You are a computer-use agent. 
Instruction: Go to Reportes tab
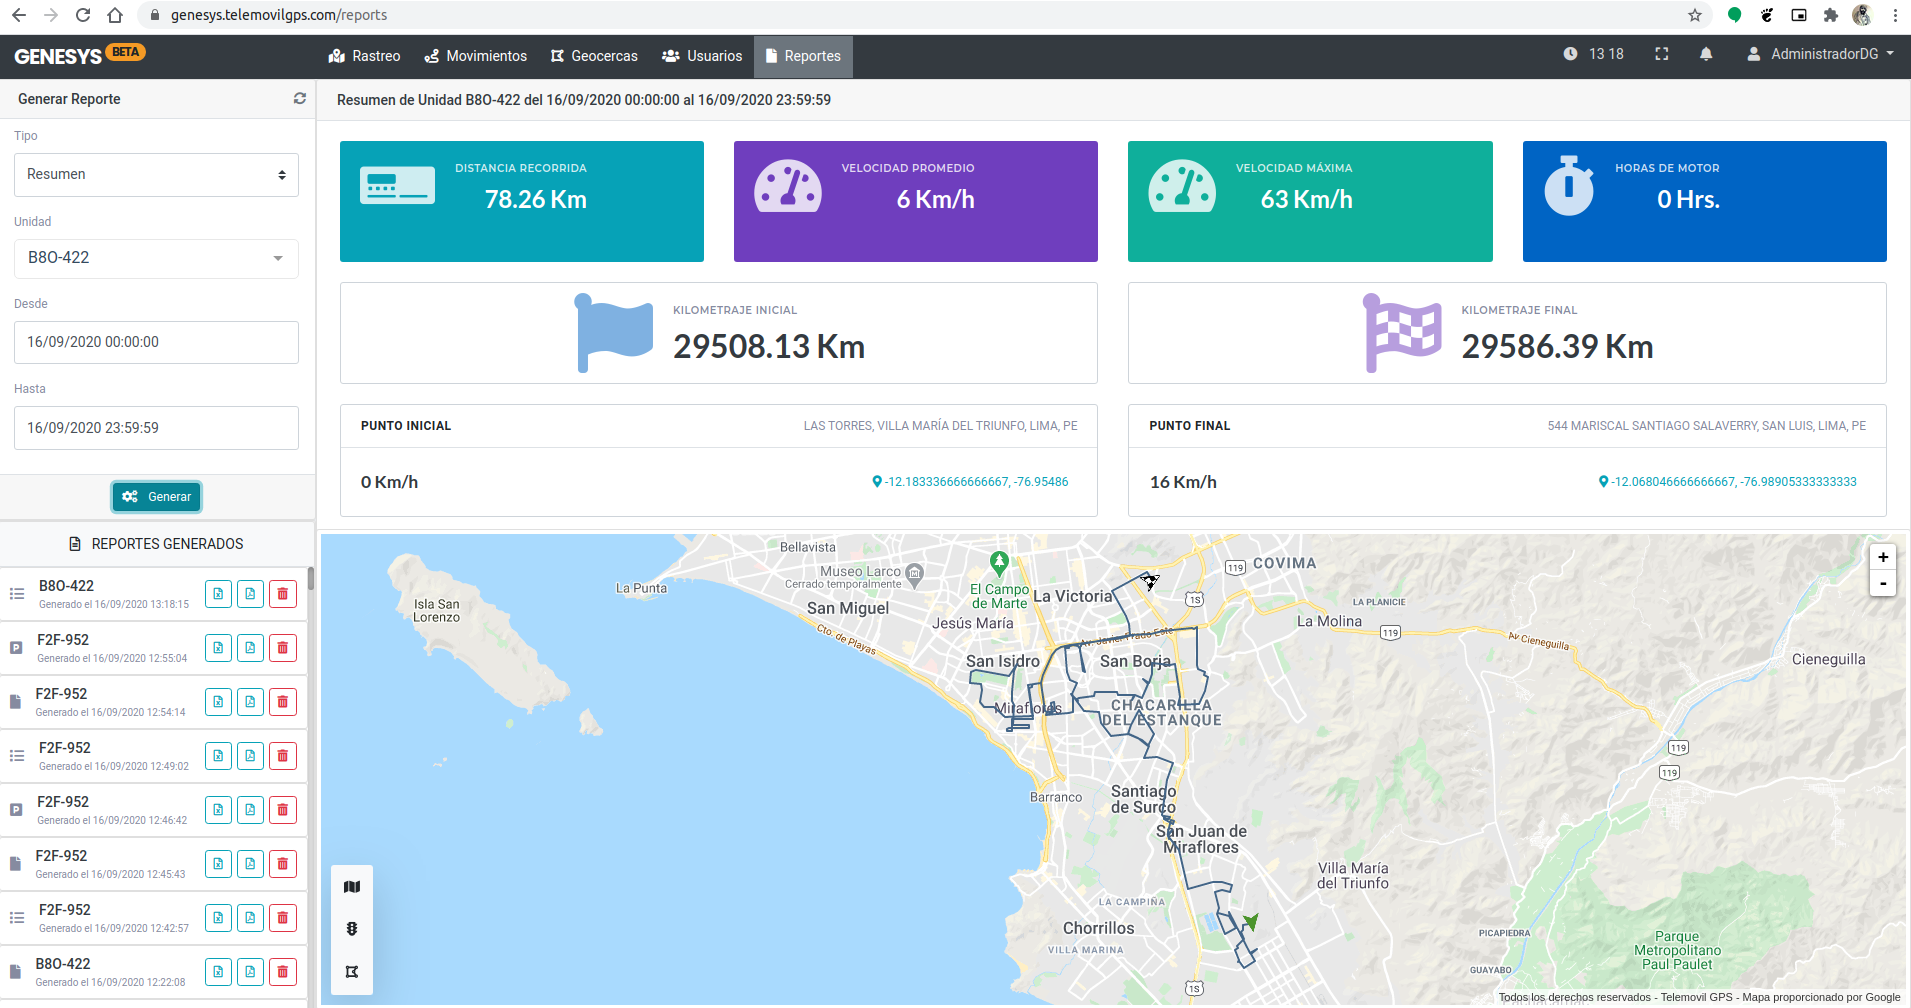803,56
